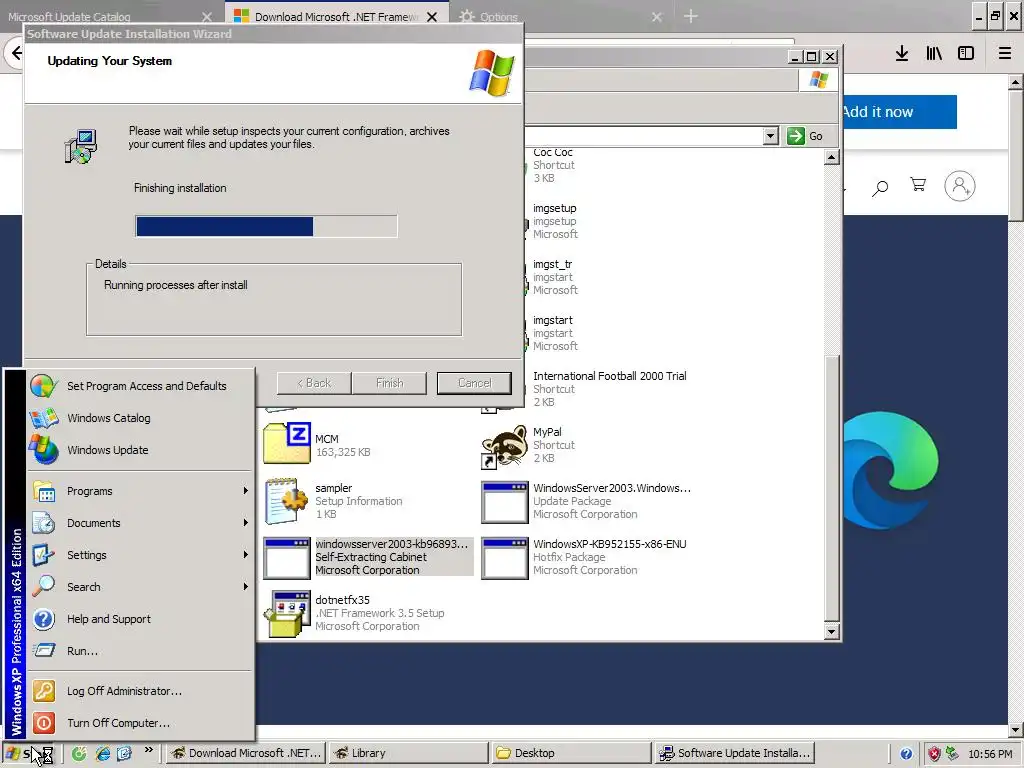Click the Programs folder icon
The width and height of the screenshot is (1024, 768).
click(44, 491)
